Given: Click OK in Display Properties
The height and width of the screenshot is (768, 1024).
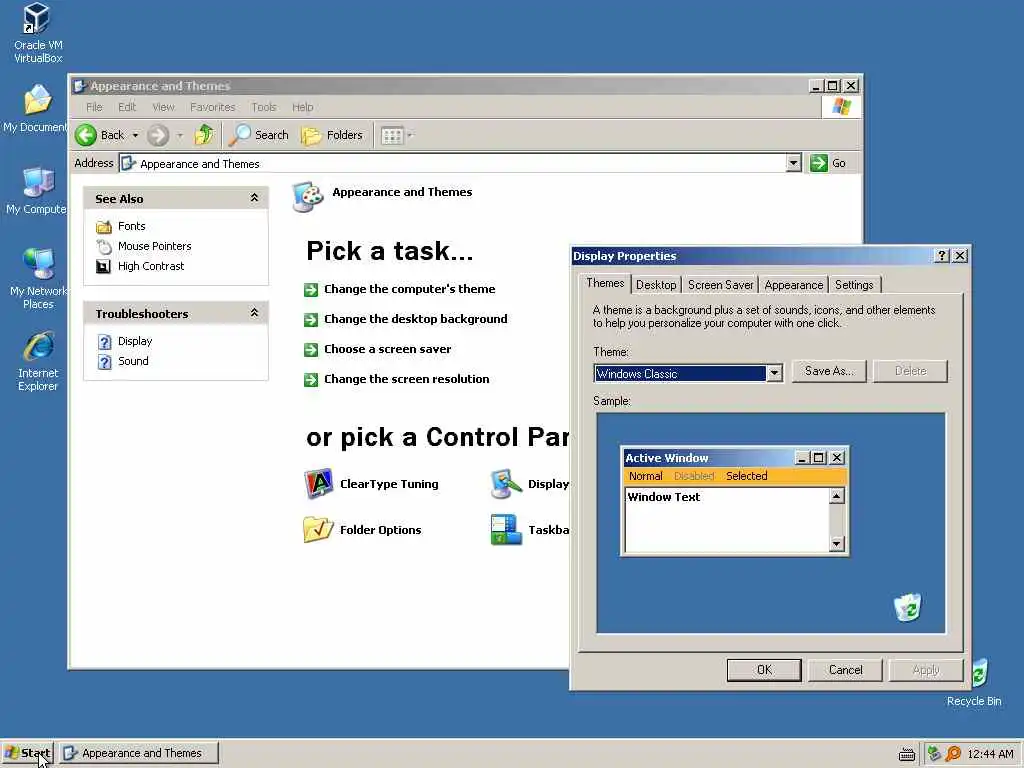Looking at the screenshot, I should [x=764, y=670].
